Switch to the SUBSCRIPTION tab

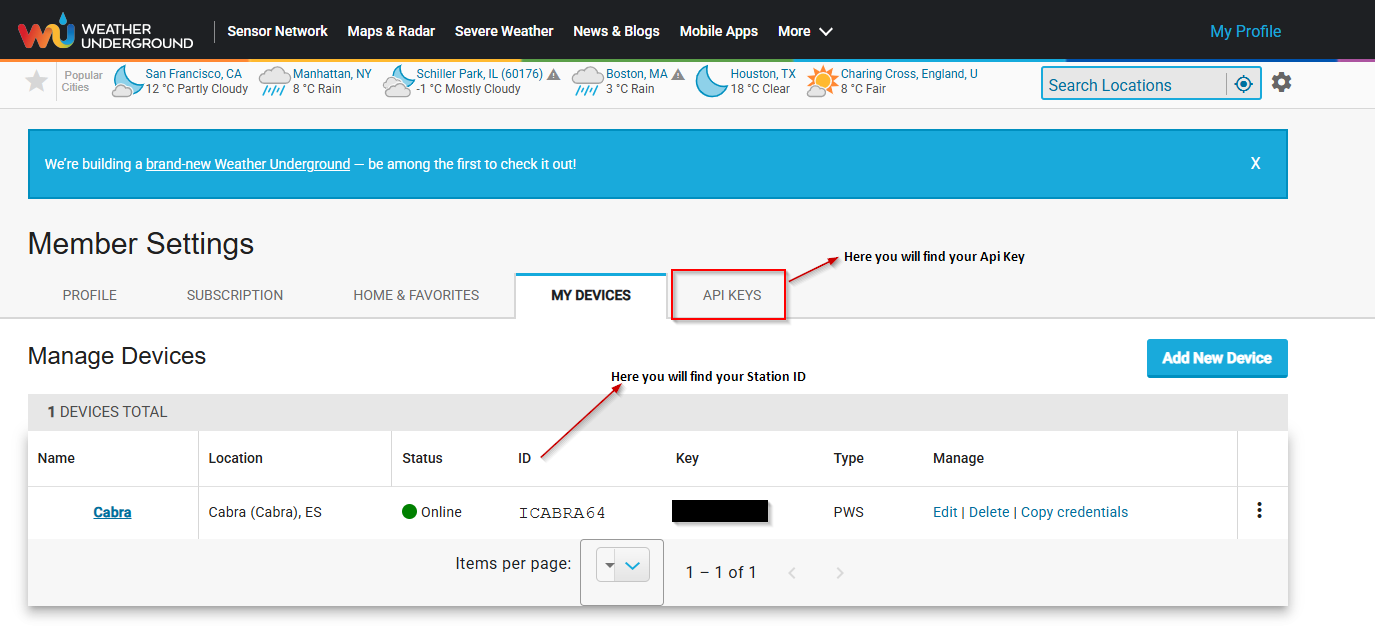point(235,295)
